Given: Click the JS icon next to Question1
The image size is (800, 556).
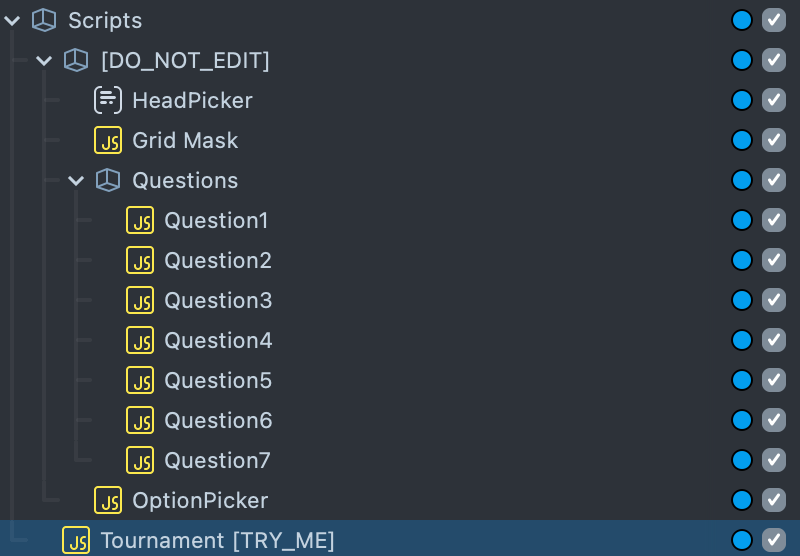Looking at the screenshot, I should (140, 220).
